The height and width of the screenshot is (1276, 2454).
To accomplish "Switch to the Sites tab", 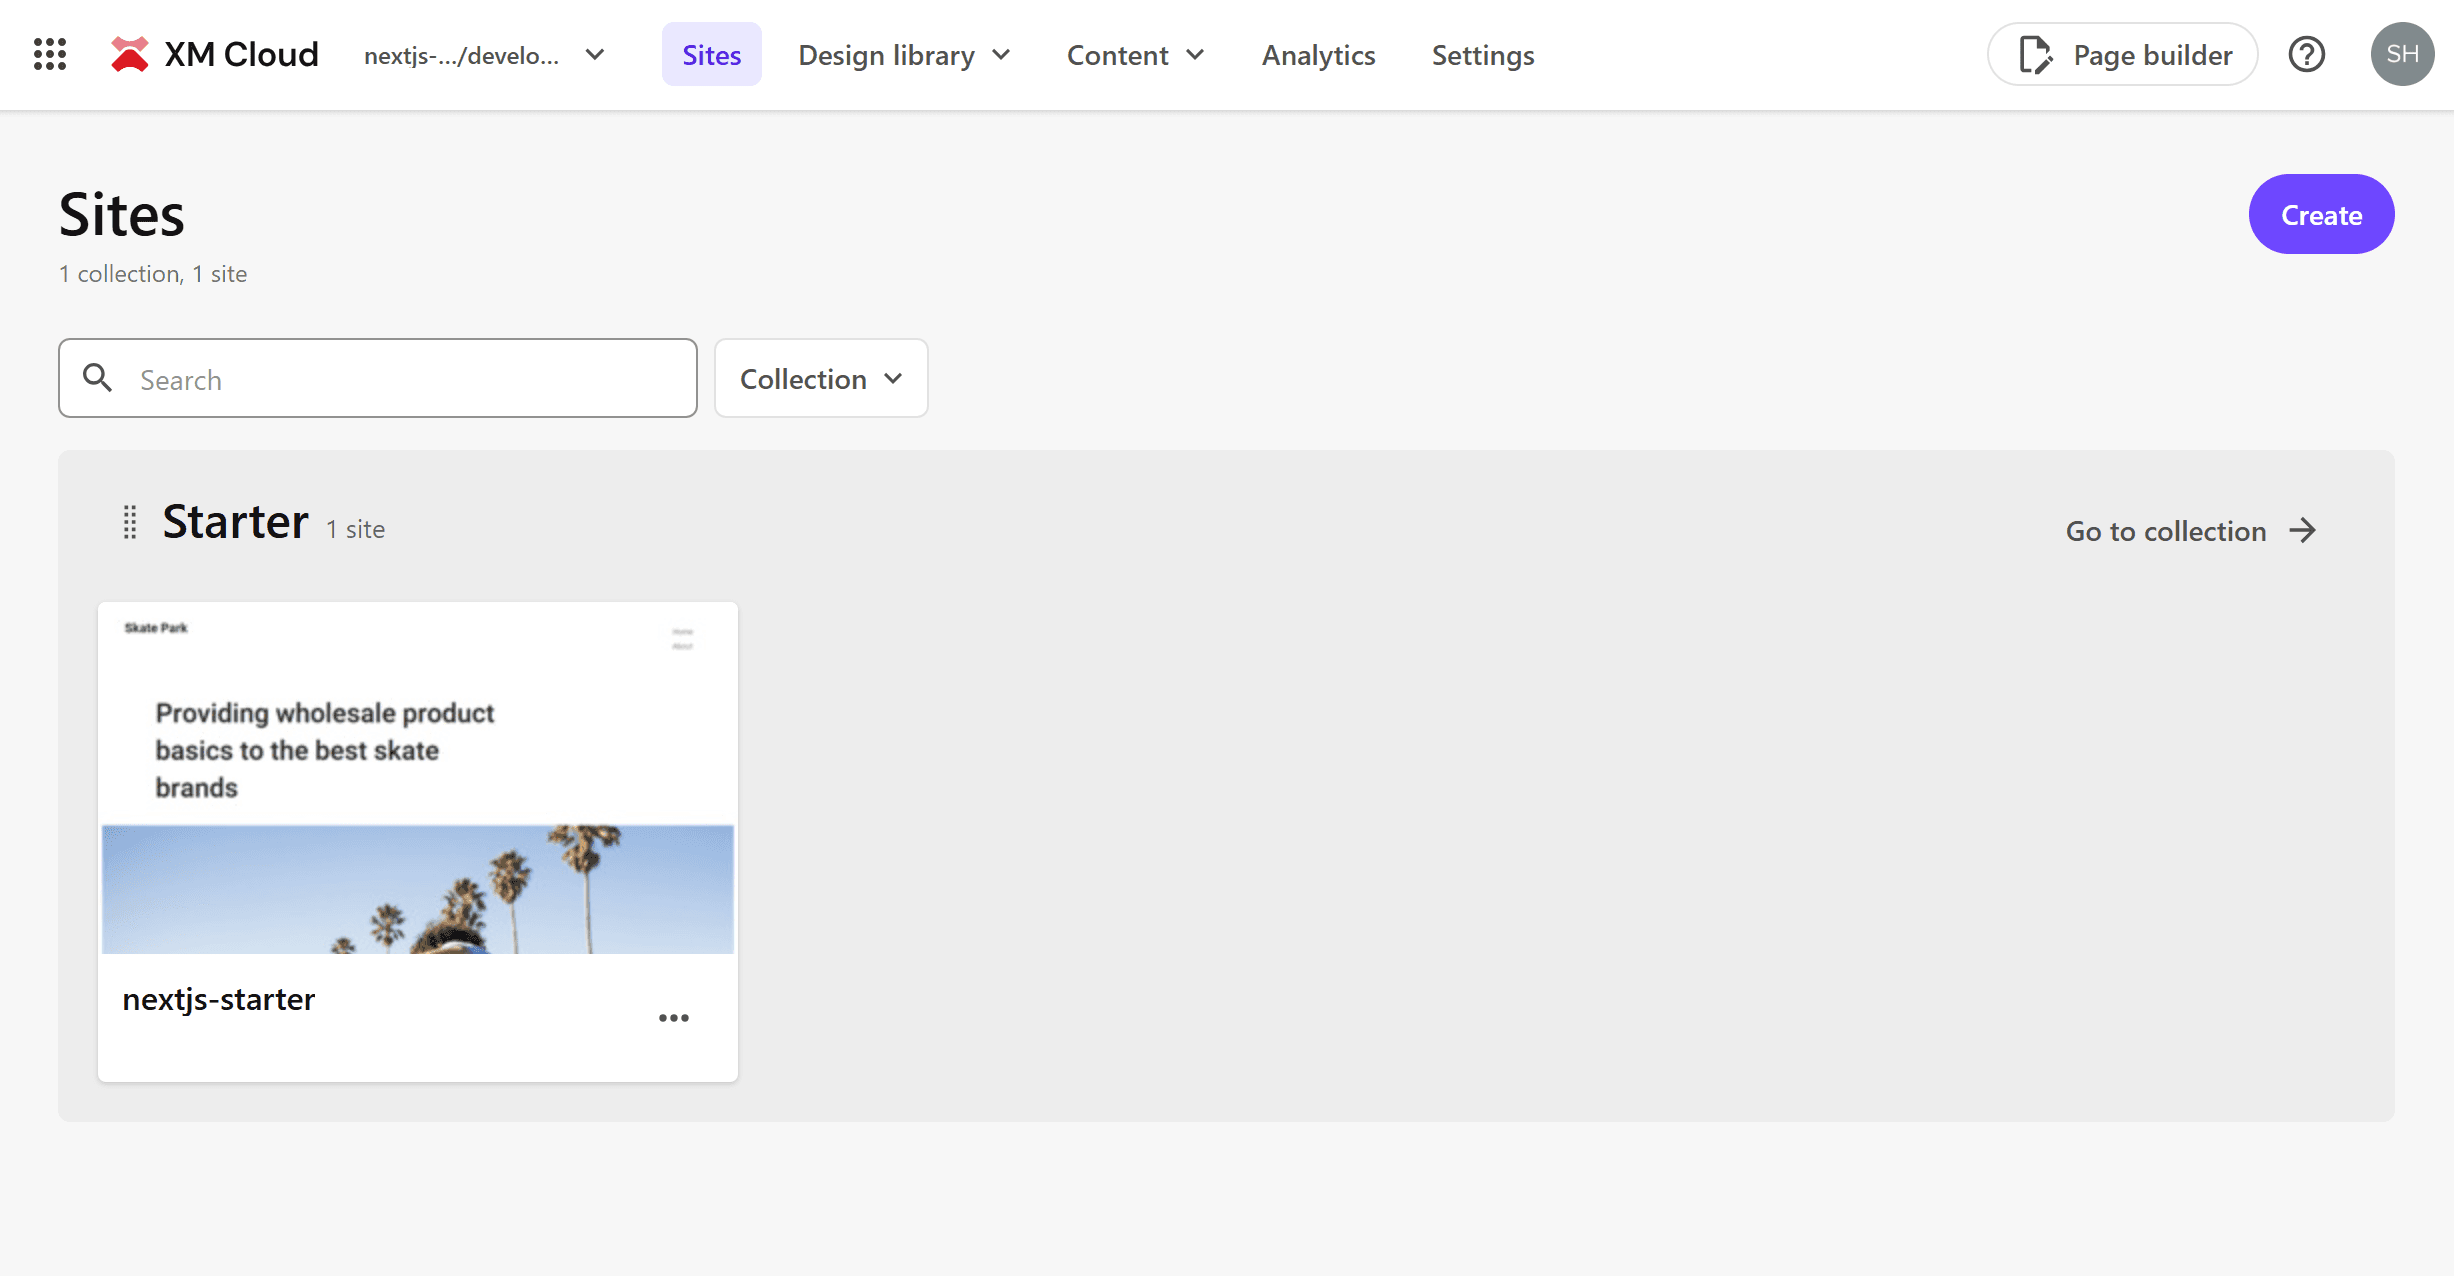I will pyautogui.click(x=711, y=55).
